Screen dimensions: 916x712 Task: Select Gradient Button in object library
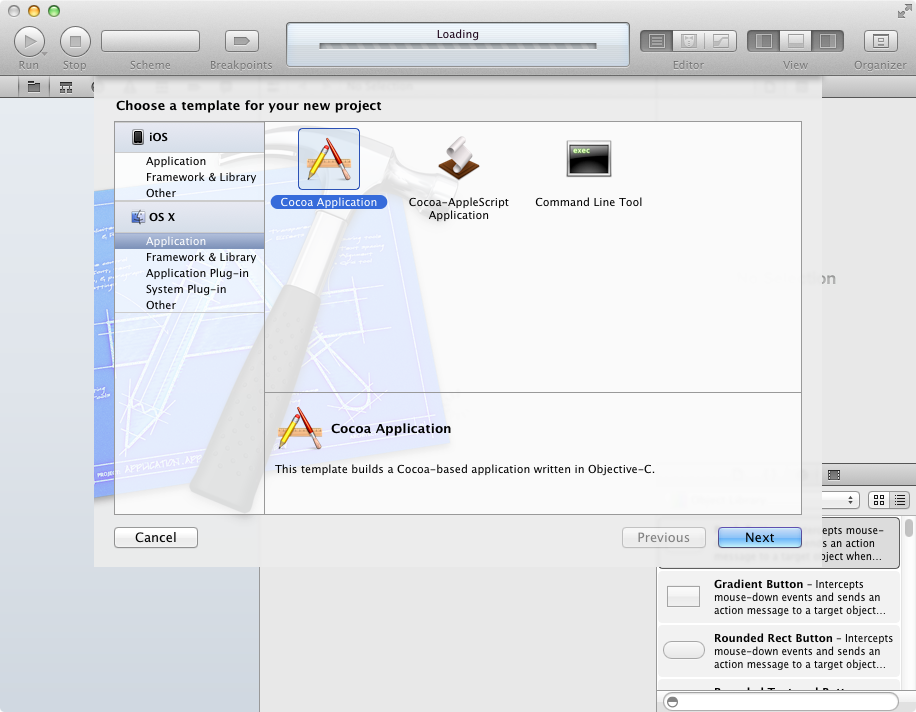coord(779,597)
